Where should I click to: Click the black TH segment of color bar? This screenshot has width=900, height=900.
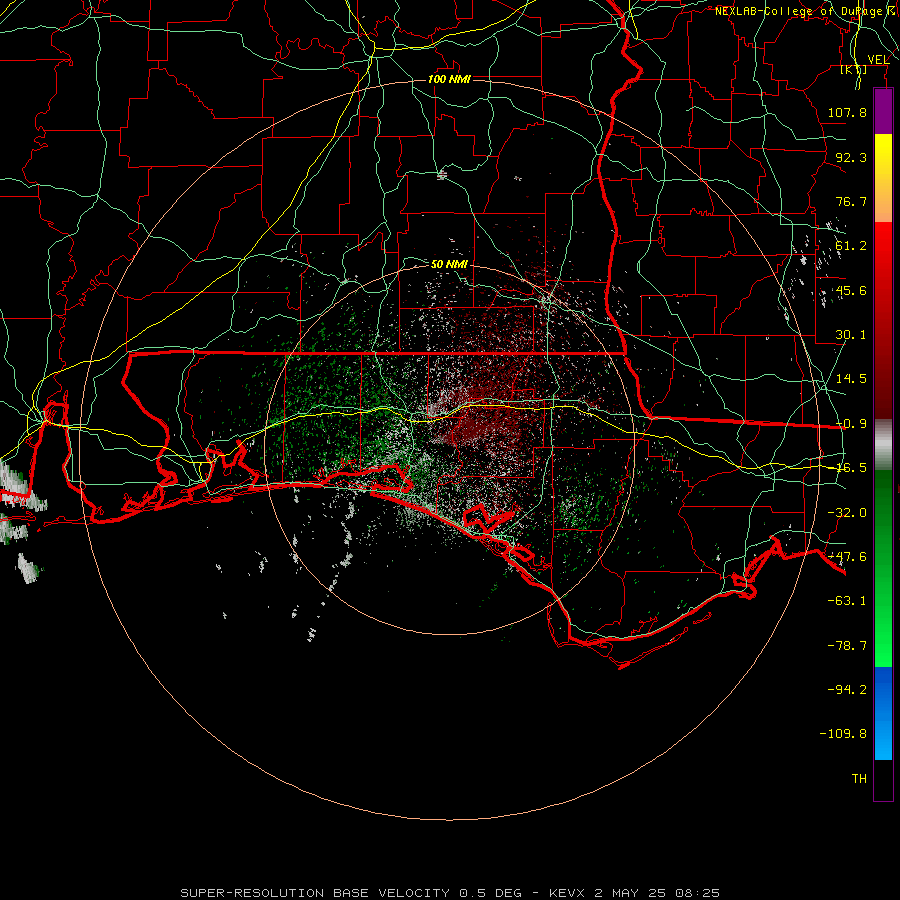pos(883,779)
